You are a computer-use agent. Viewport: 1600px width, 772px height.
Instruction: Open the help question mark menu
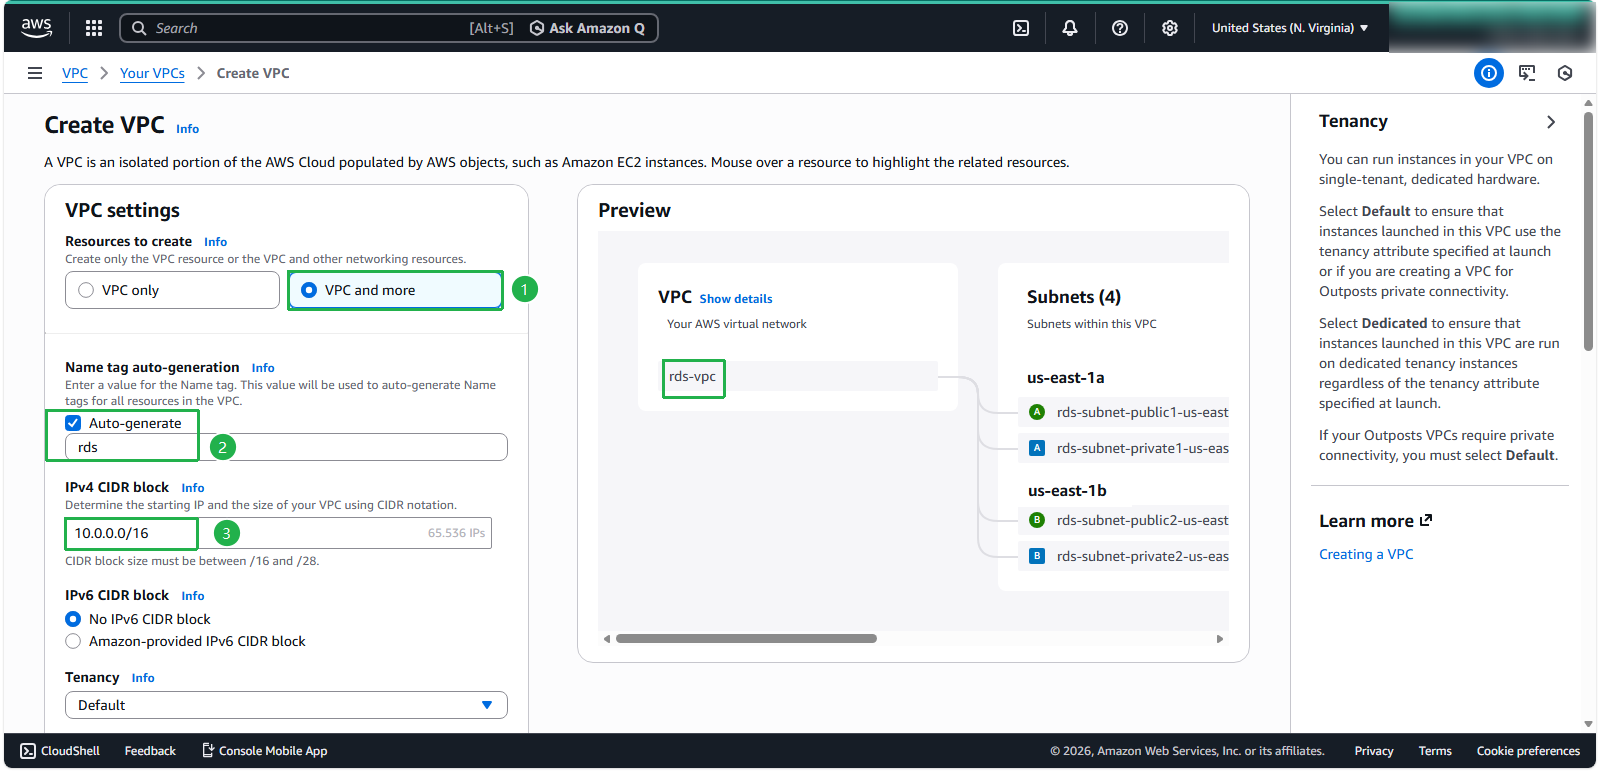1120,28
